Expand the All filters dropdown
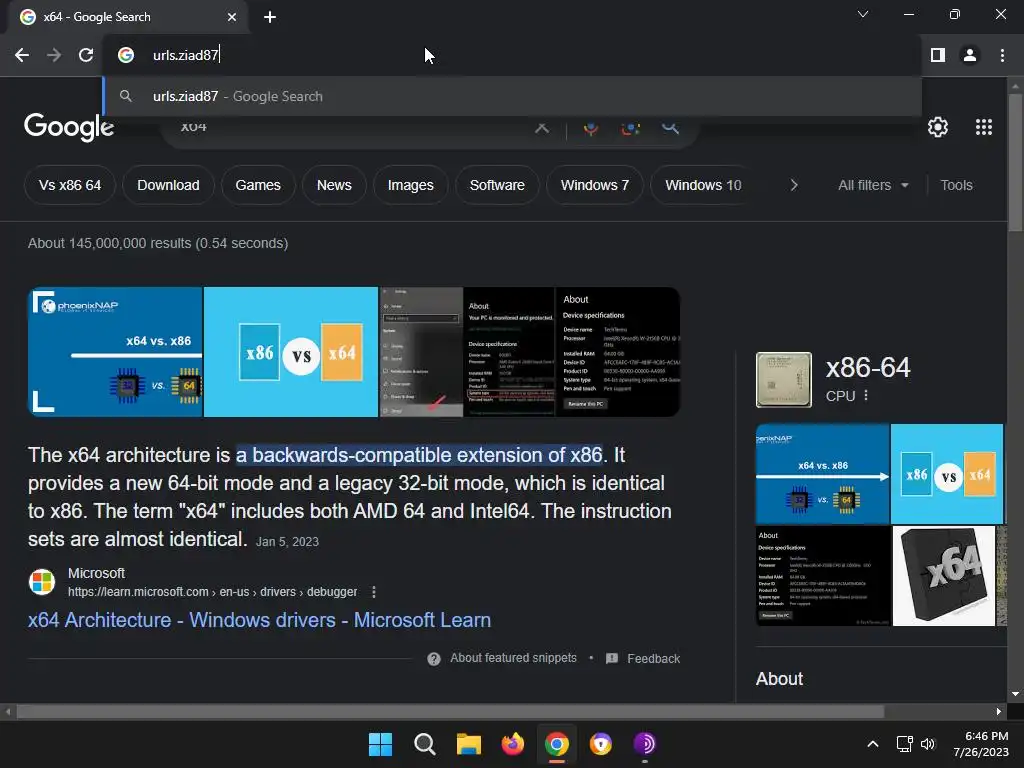This screenshot has width=1024, height=768. click(x=873, y=185)
